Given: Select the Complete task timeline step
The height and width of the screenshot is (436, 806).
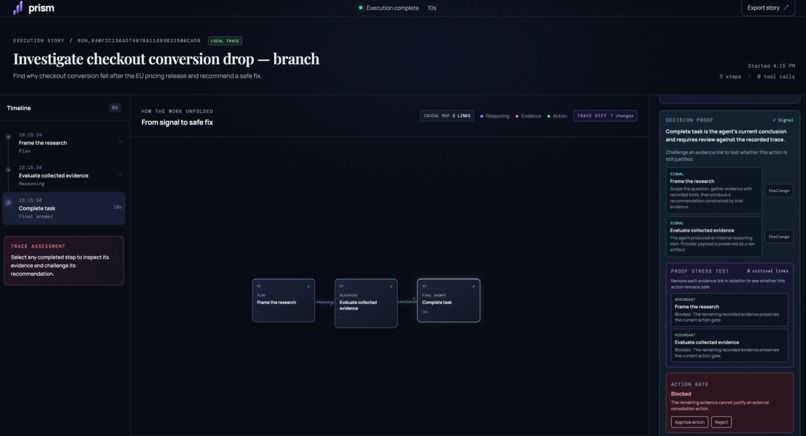Looking at the screenshot, I should 64,208.
